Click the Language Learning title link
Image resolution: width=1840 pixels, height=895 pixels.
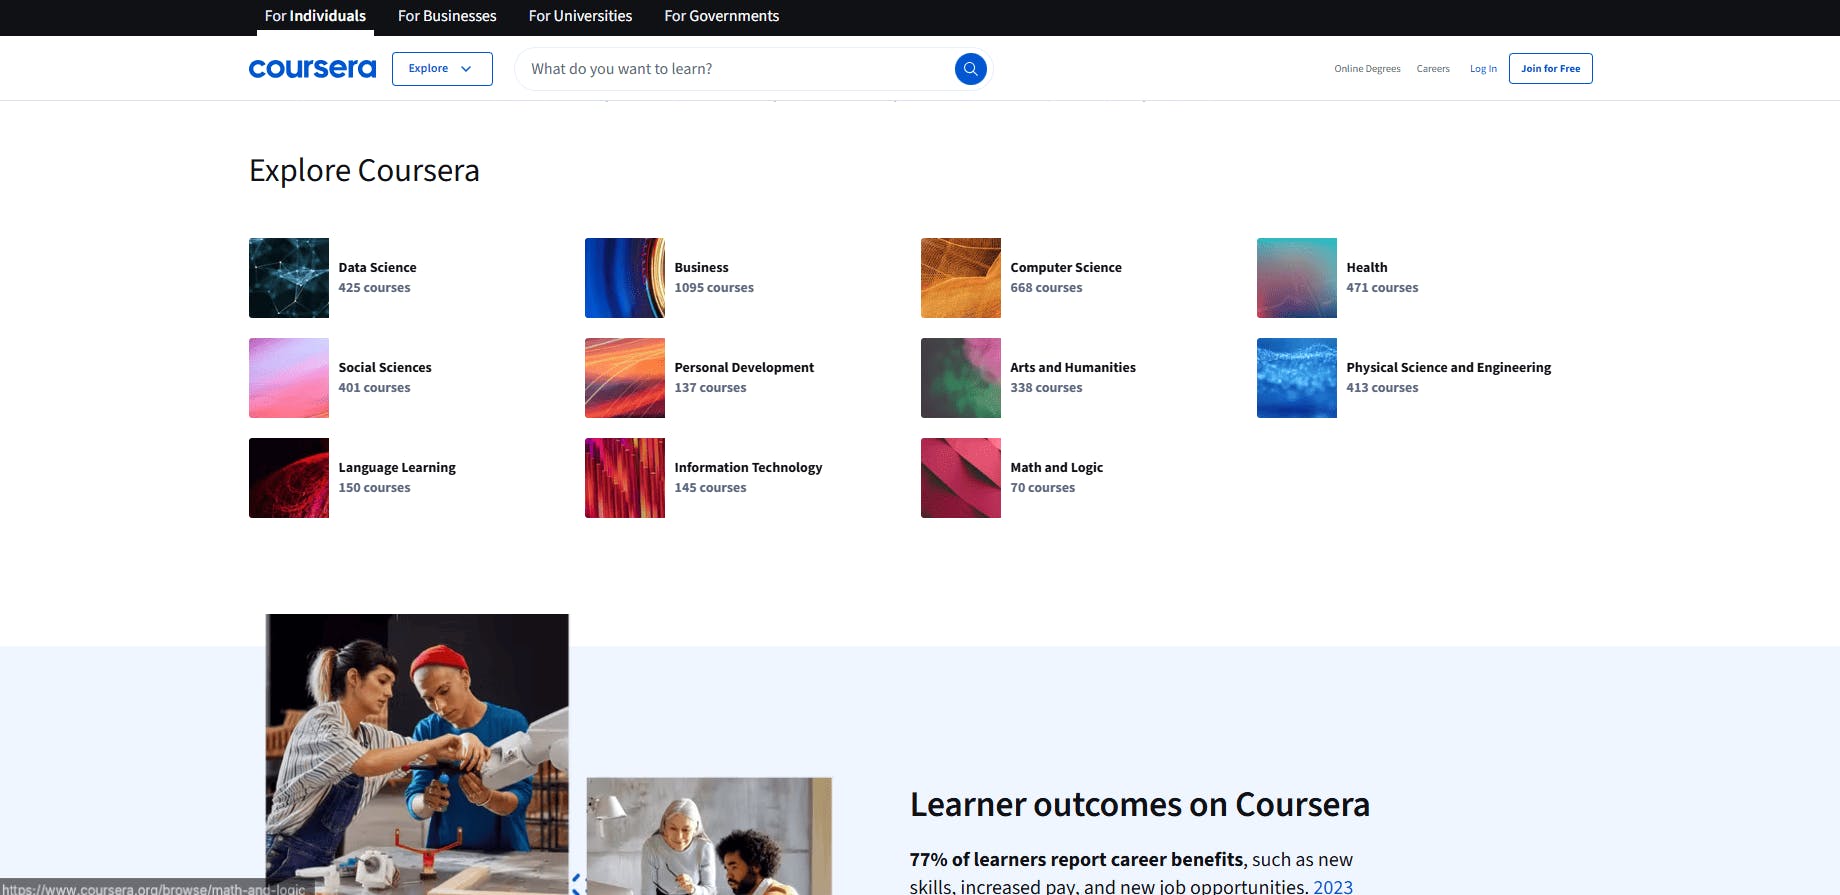click(397, 468)
